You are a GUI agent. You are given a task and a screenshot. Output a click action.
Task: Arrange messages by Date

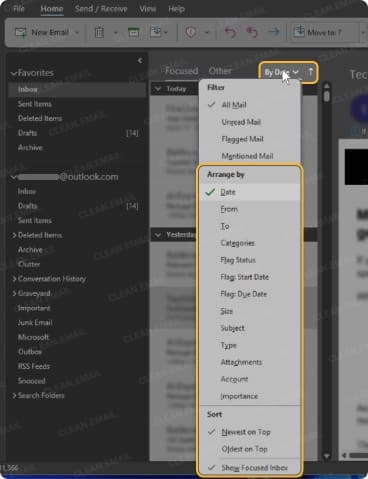click(249, 192)
